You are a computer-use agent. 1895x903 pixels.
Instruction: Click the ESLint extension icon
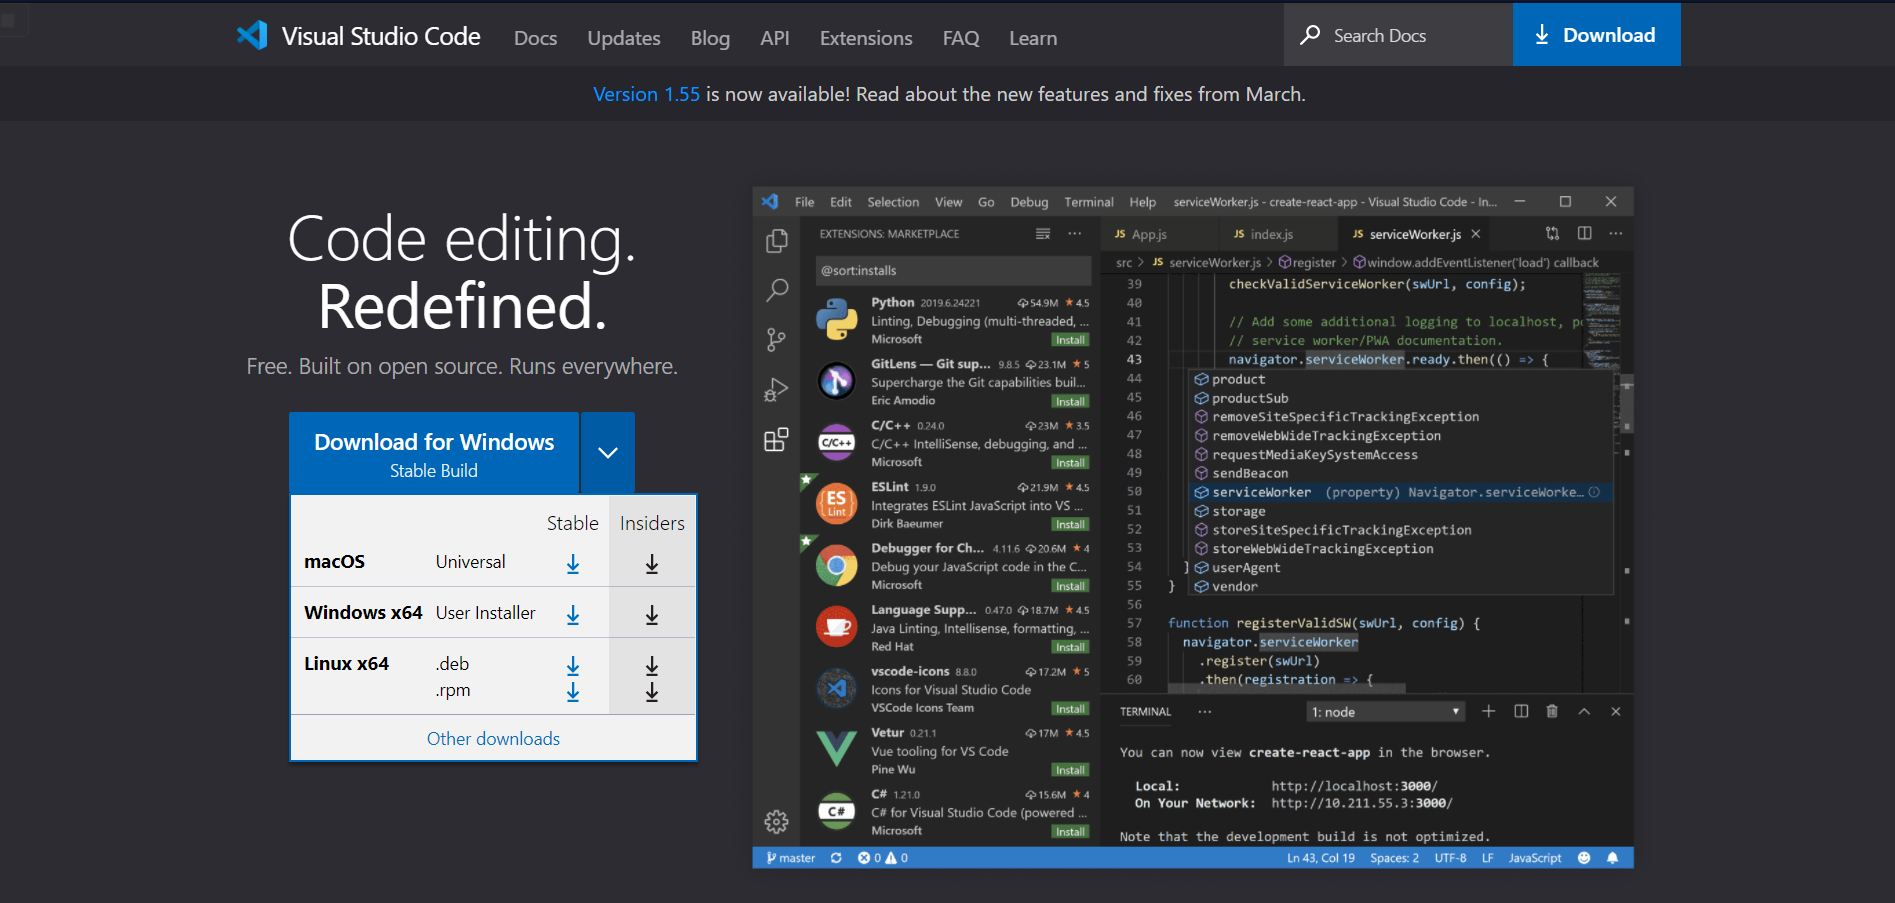[x=836, y=504]
